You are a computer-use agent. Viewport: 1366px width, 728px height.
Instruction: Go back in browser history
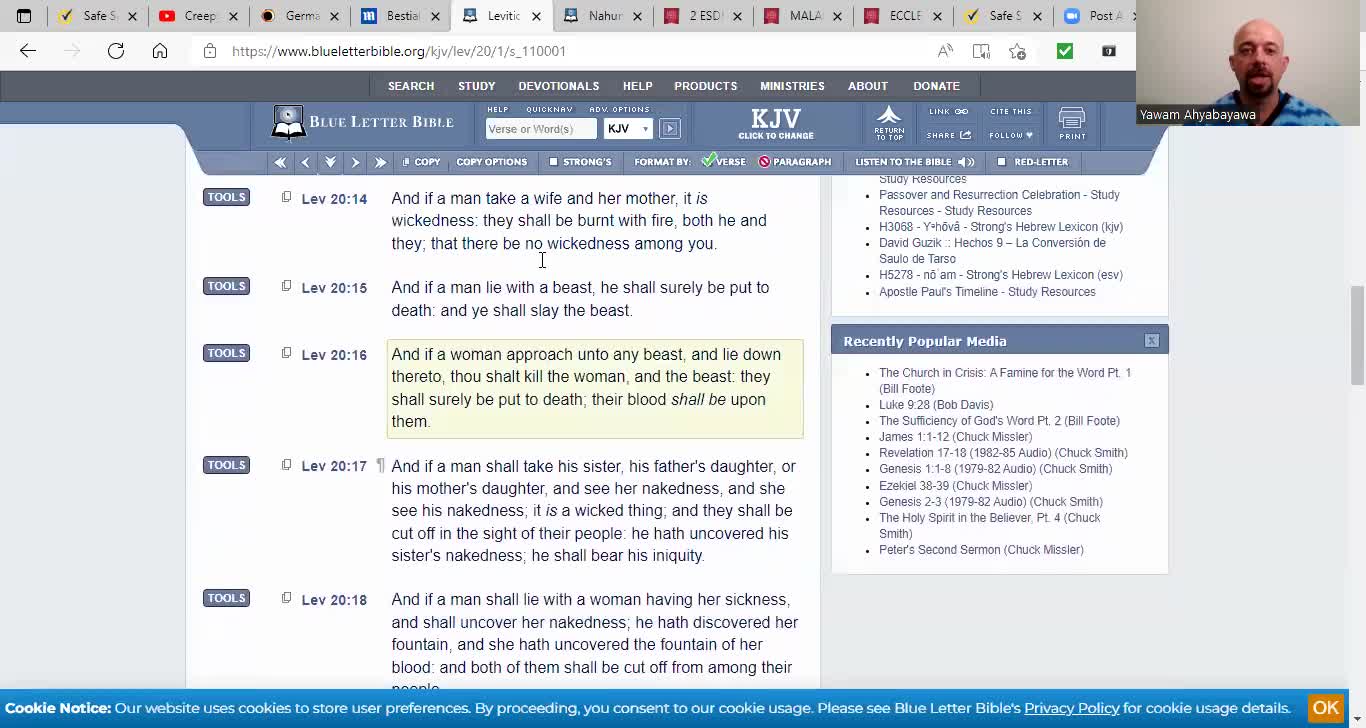point(28,51)
